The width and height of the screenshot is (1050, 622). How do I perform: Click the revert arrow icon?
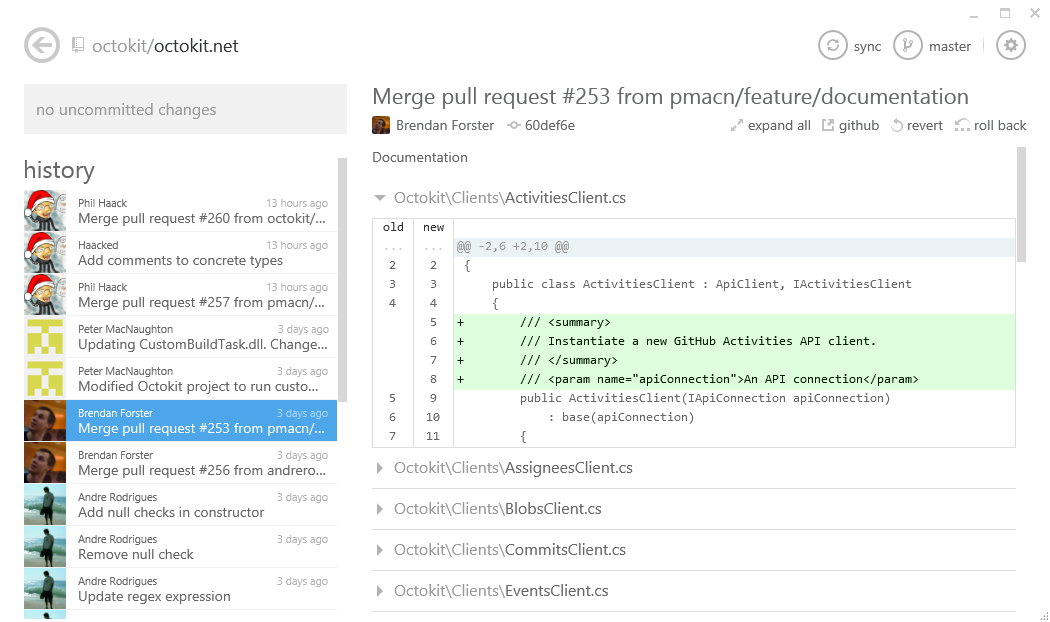click(x=897, y=125)
